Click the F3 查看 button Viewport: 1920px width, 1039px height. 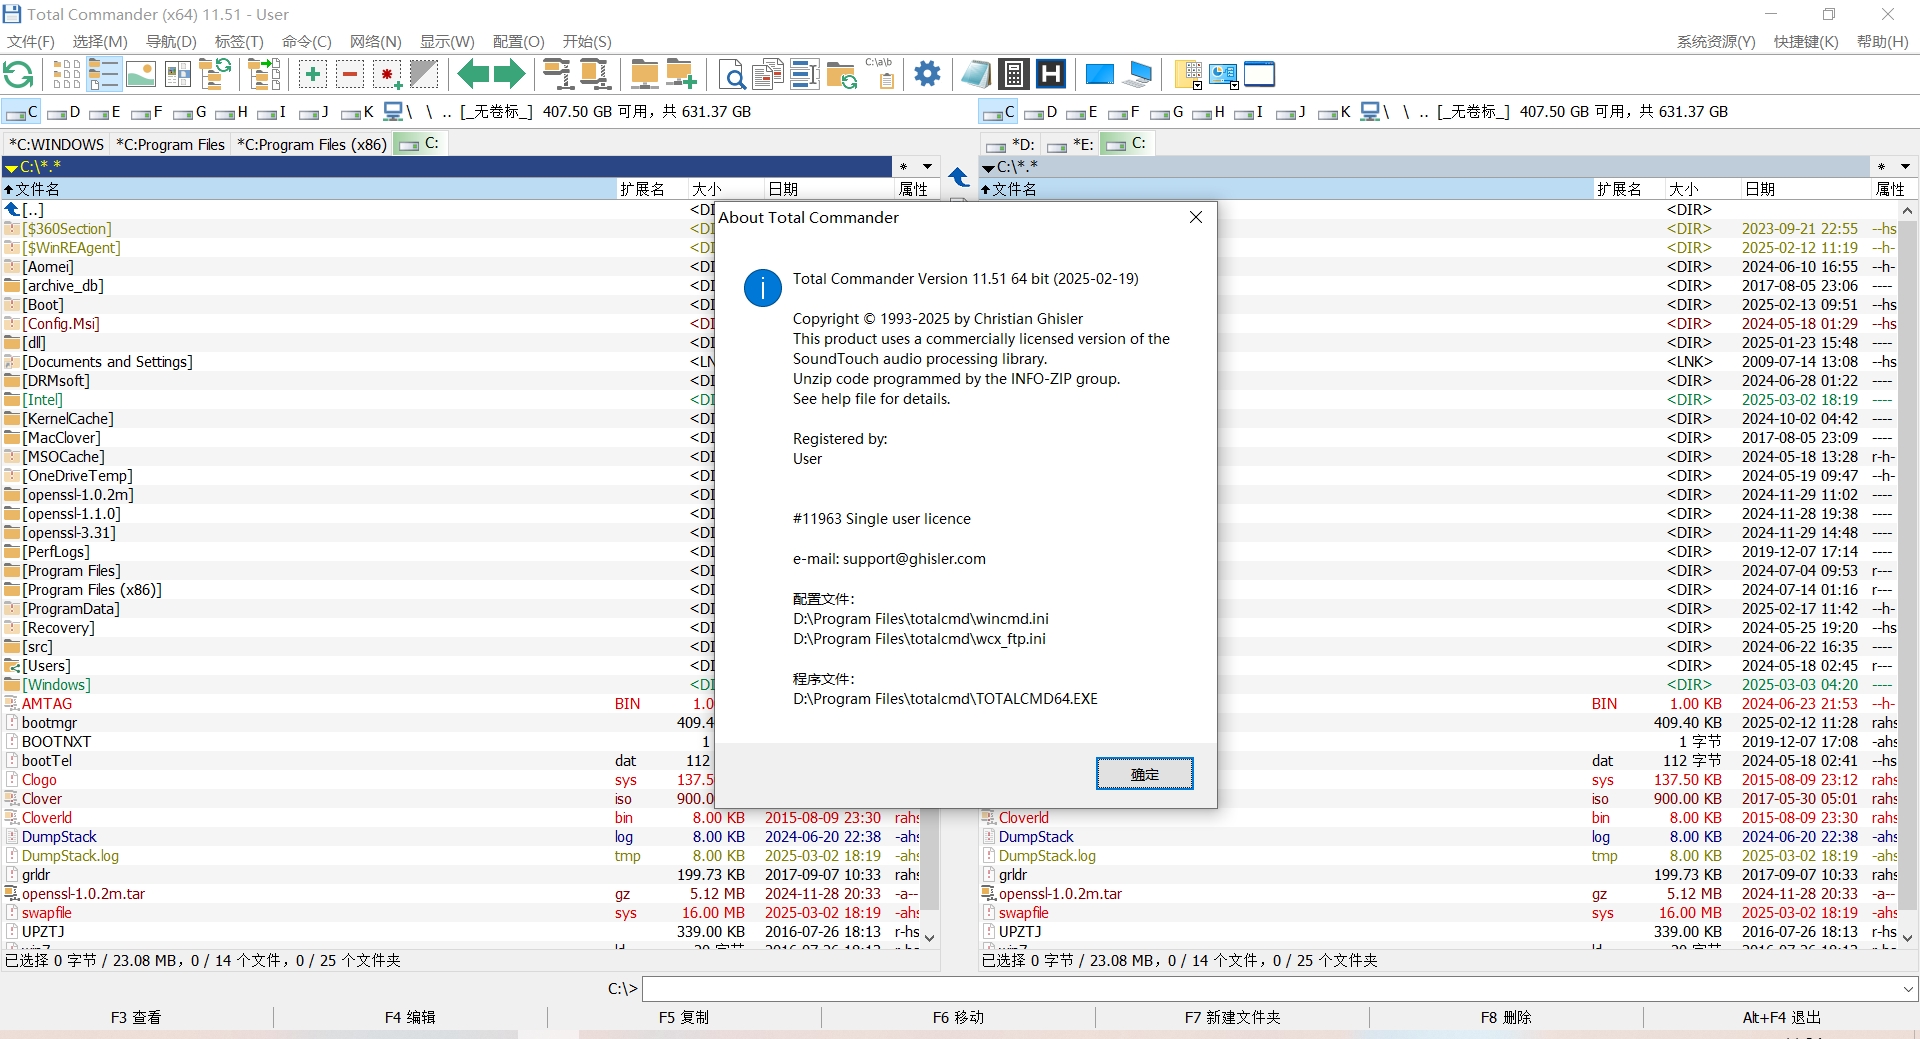pos(136,1017)
